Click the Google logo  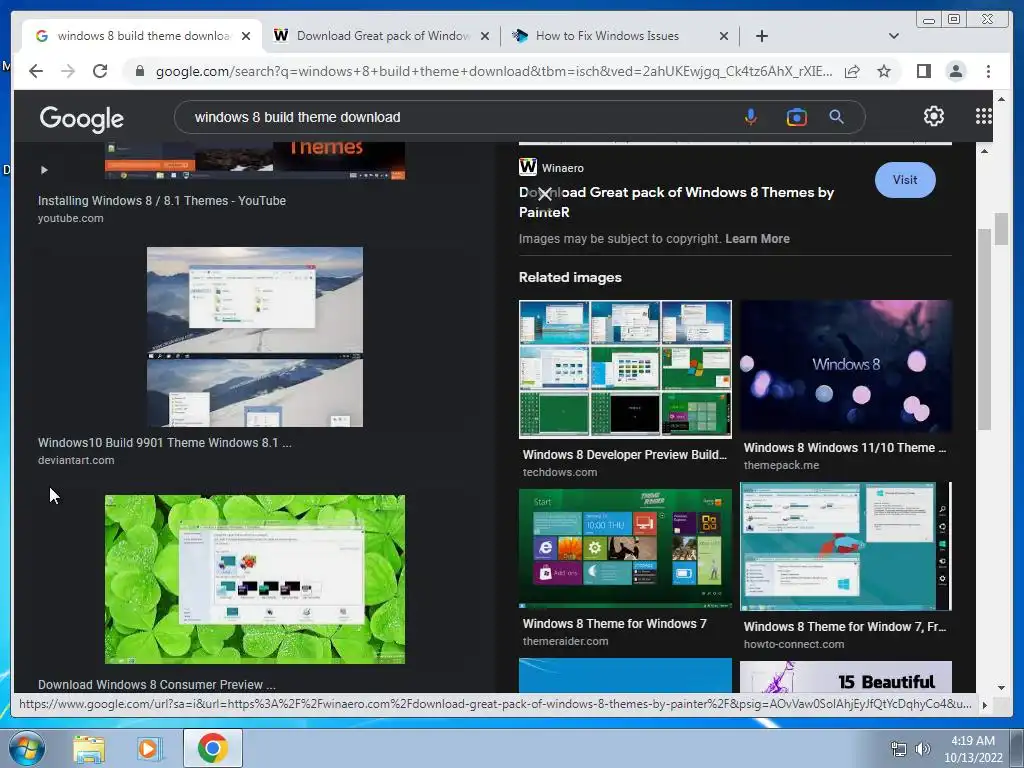coord(82,118)
